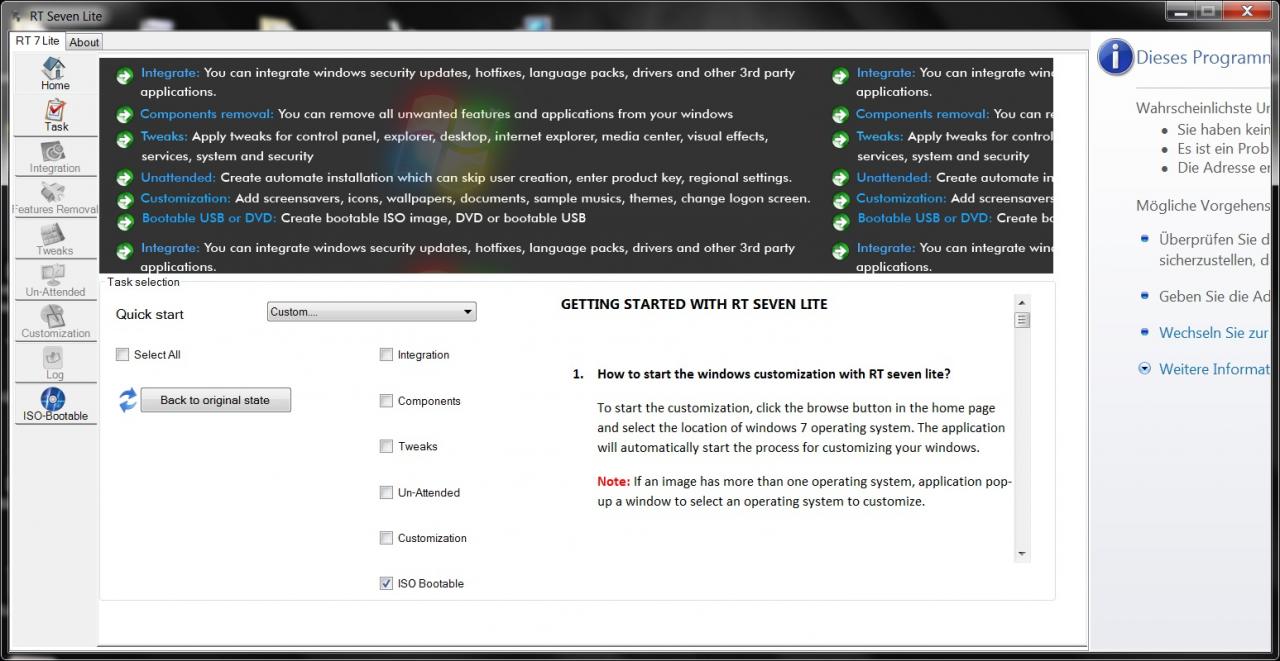
Task: Check the Un-Attended task checkbox
Action: 386,492
